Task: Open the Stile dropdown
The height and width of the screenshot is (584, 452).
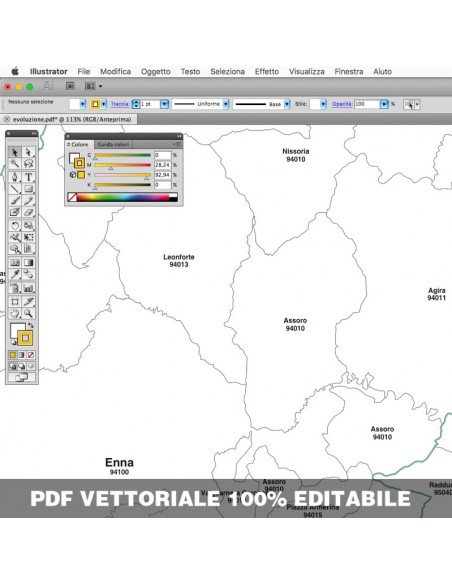Action: (323, 104)
